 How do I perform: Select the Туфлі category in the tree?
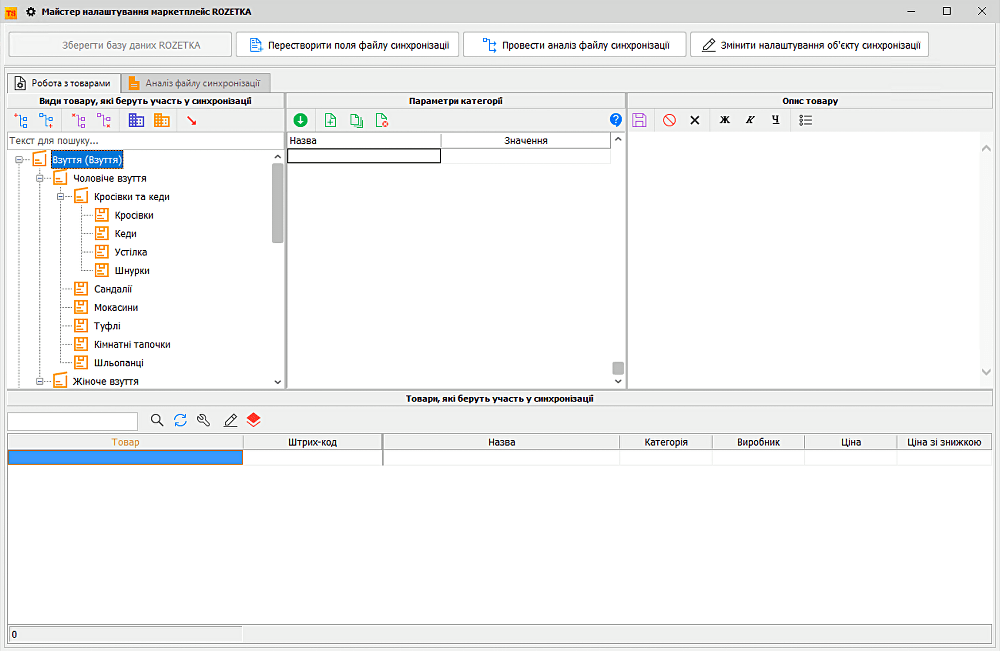[107, 326]
